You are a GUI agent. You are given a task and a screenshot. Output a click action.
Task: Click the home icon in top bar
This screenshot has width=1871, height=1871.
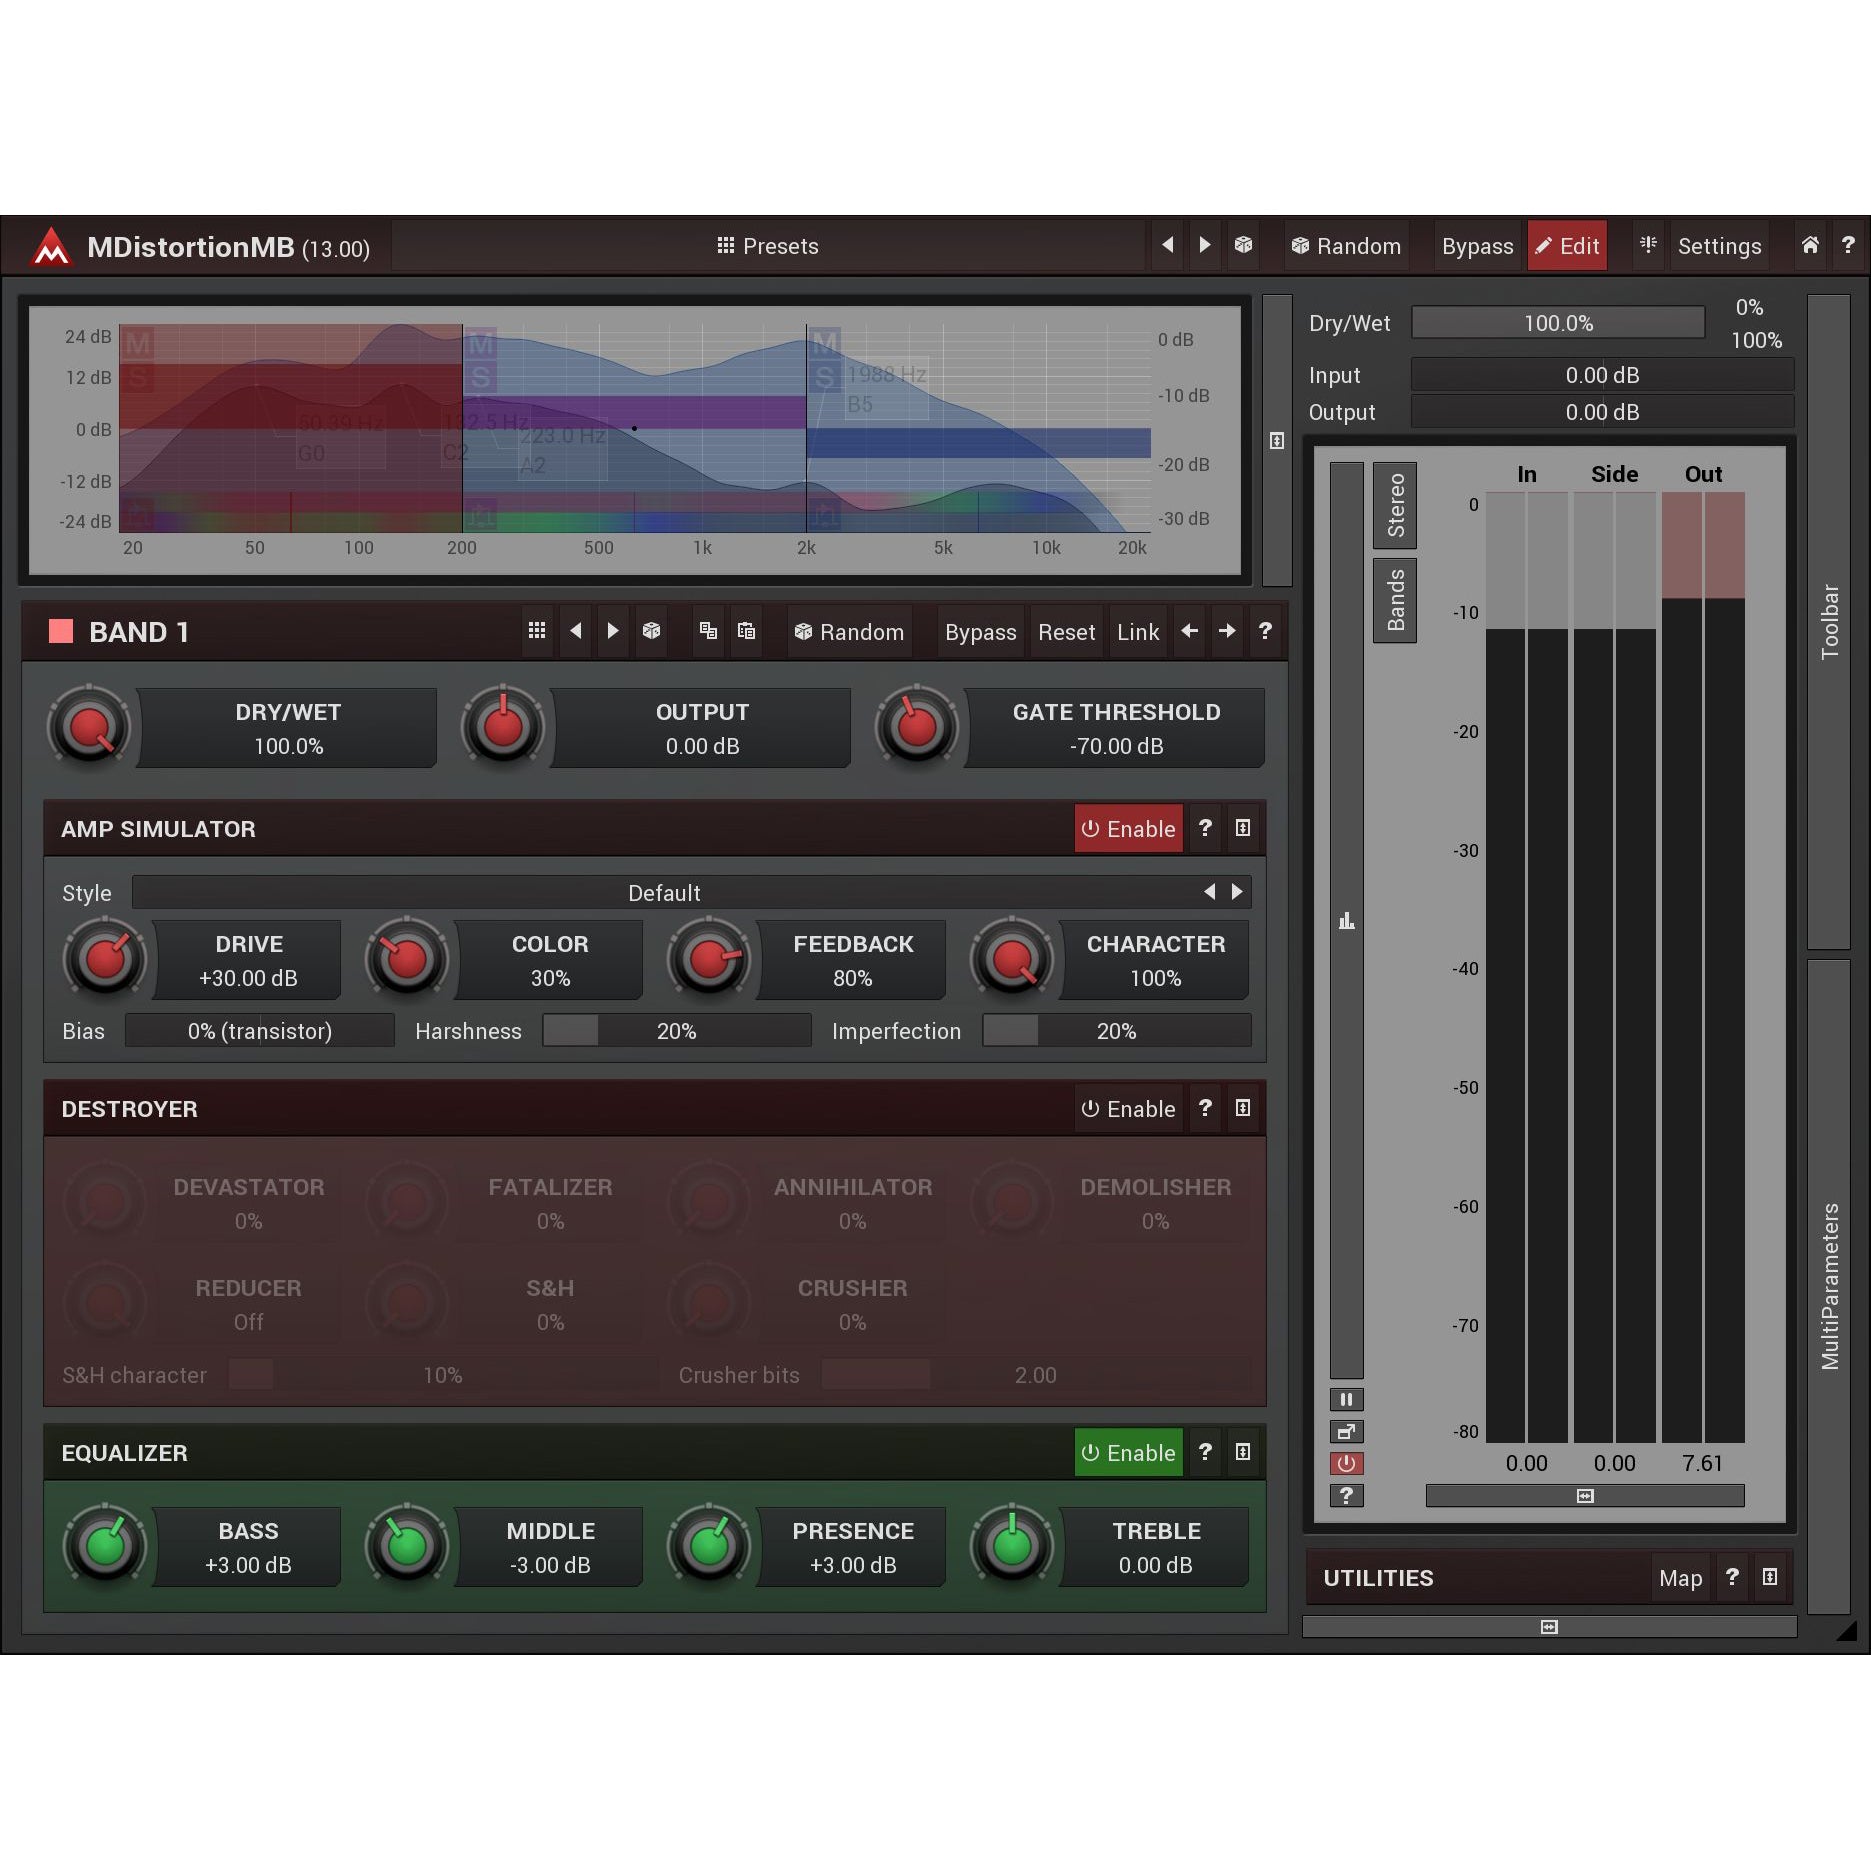tap(1809, 246)
